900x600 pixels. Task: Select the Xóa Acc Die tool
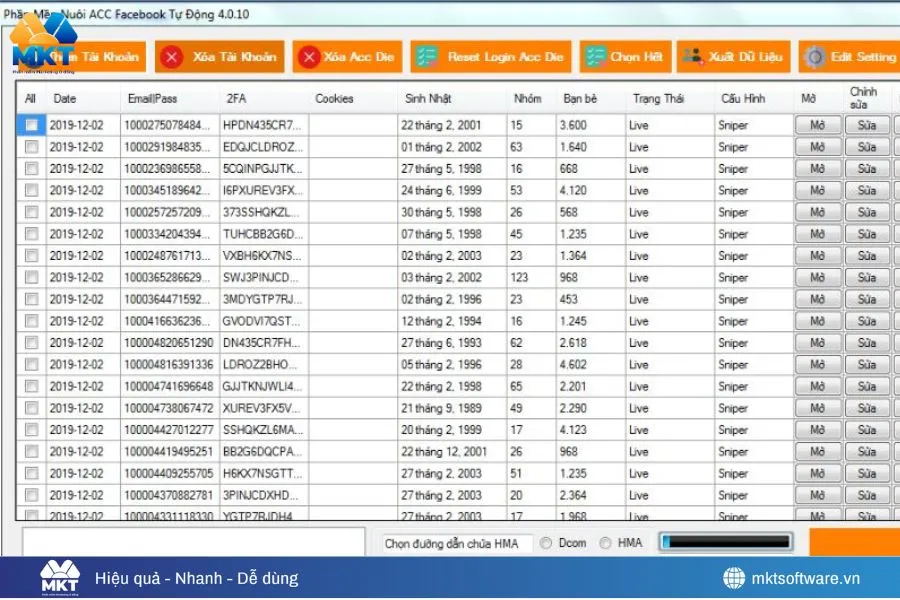309,57
